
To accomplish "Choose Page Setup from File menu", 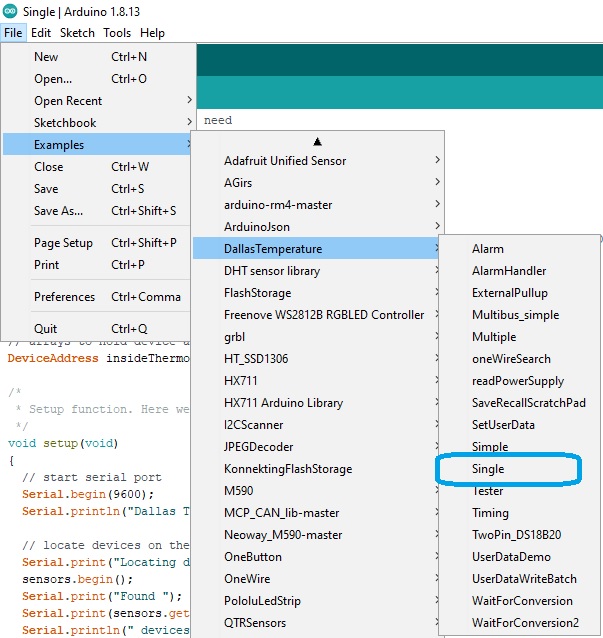I will (63, 243).
